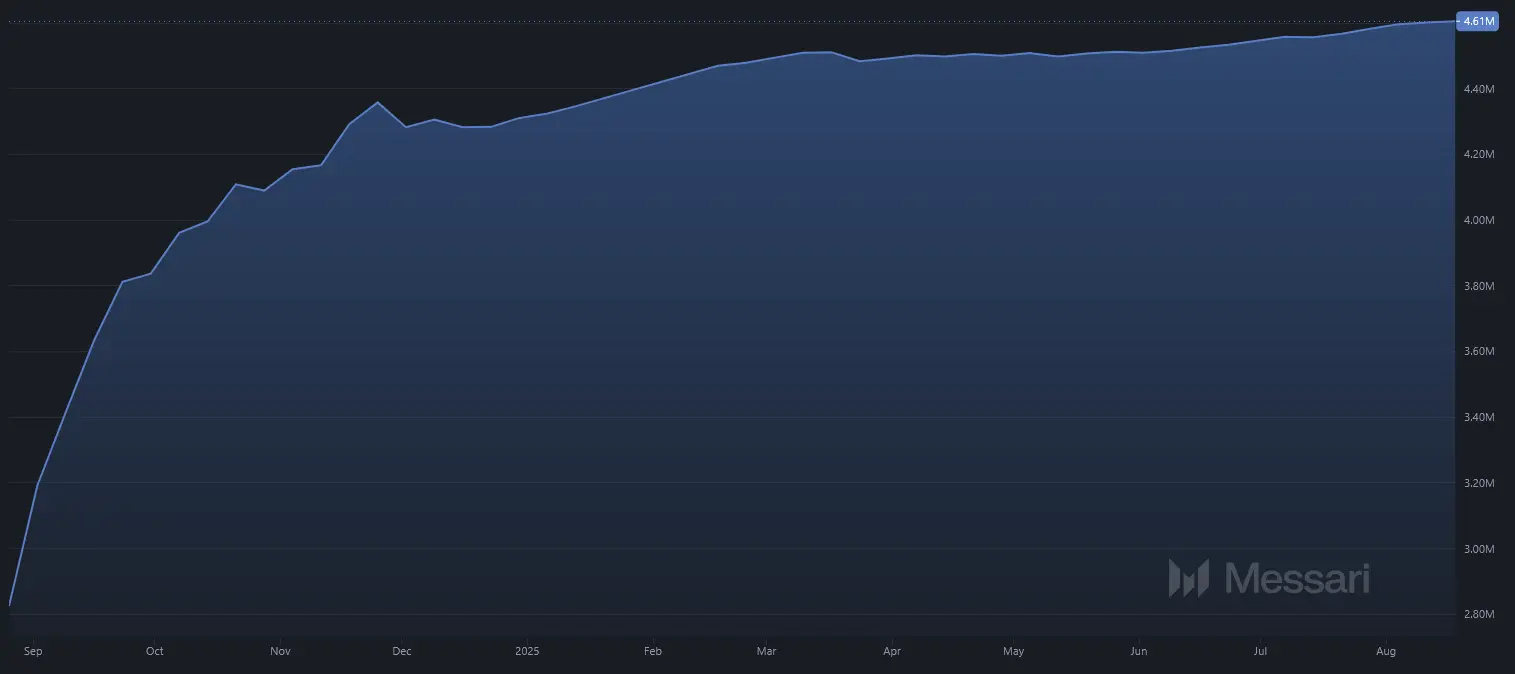
Task: Click the Apr label on the time axis
Action: [x=892, y=651]
